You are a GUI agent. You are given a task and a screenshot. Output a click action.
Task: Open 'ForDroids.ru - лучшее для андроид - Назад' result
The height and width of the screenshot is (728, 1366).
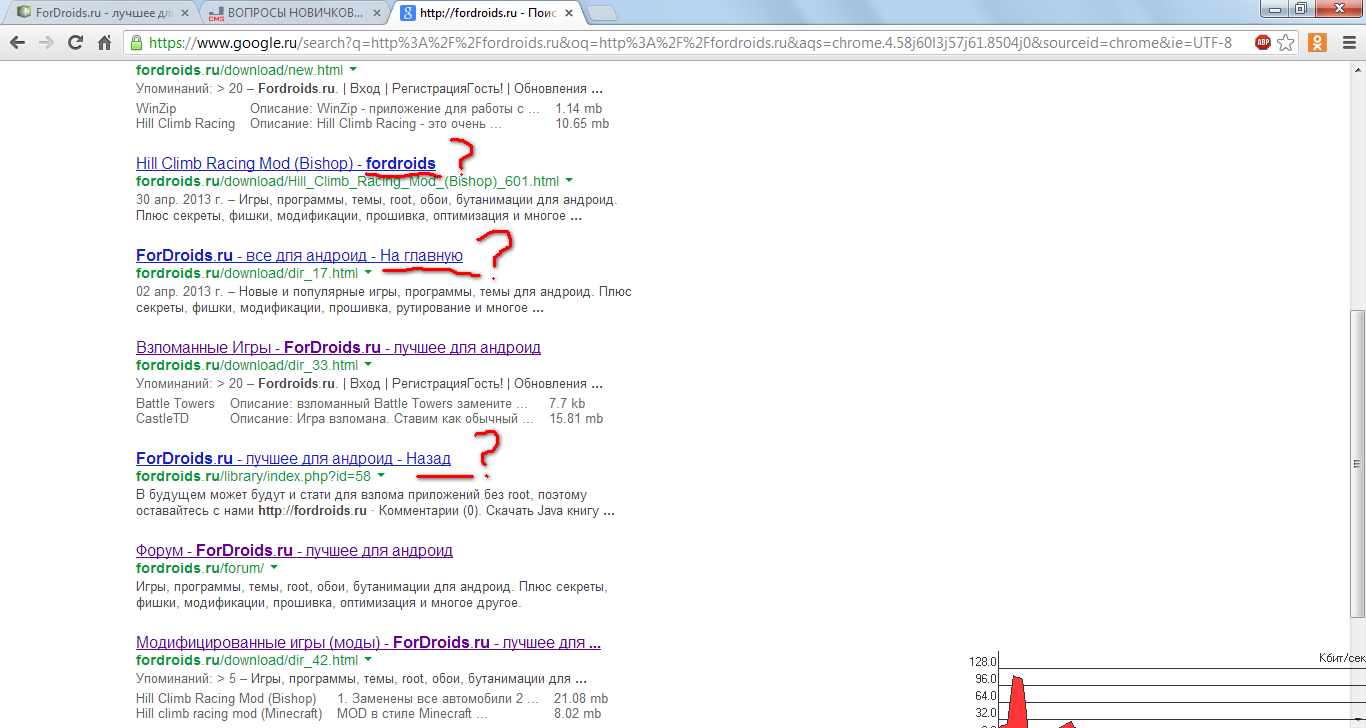[293, 458]
